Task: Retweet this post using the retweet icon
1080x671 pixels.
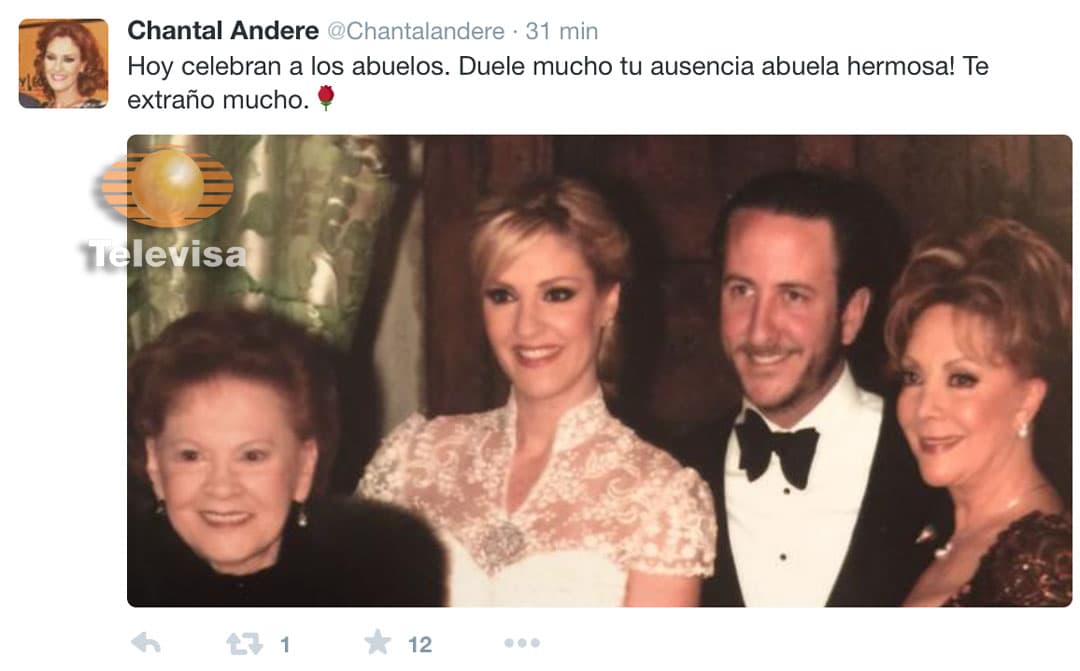Action: (245, 643)
